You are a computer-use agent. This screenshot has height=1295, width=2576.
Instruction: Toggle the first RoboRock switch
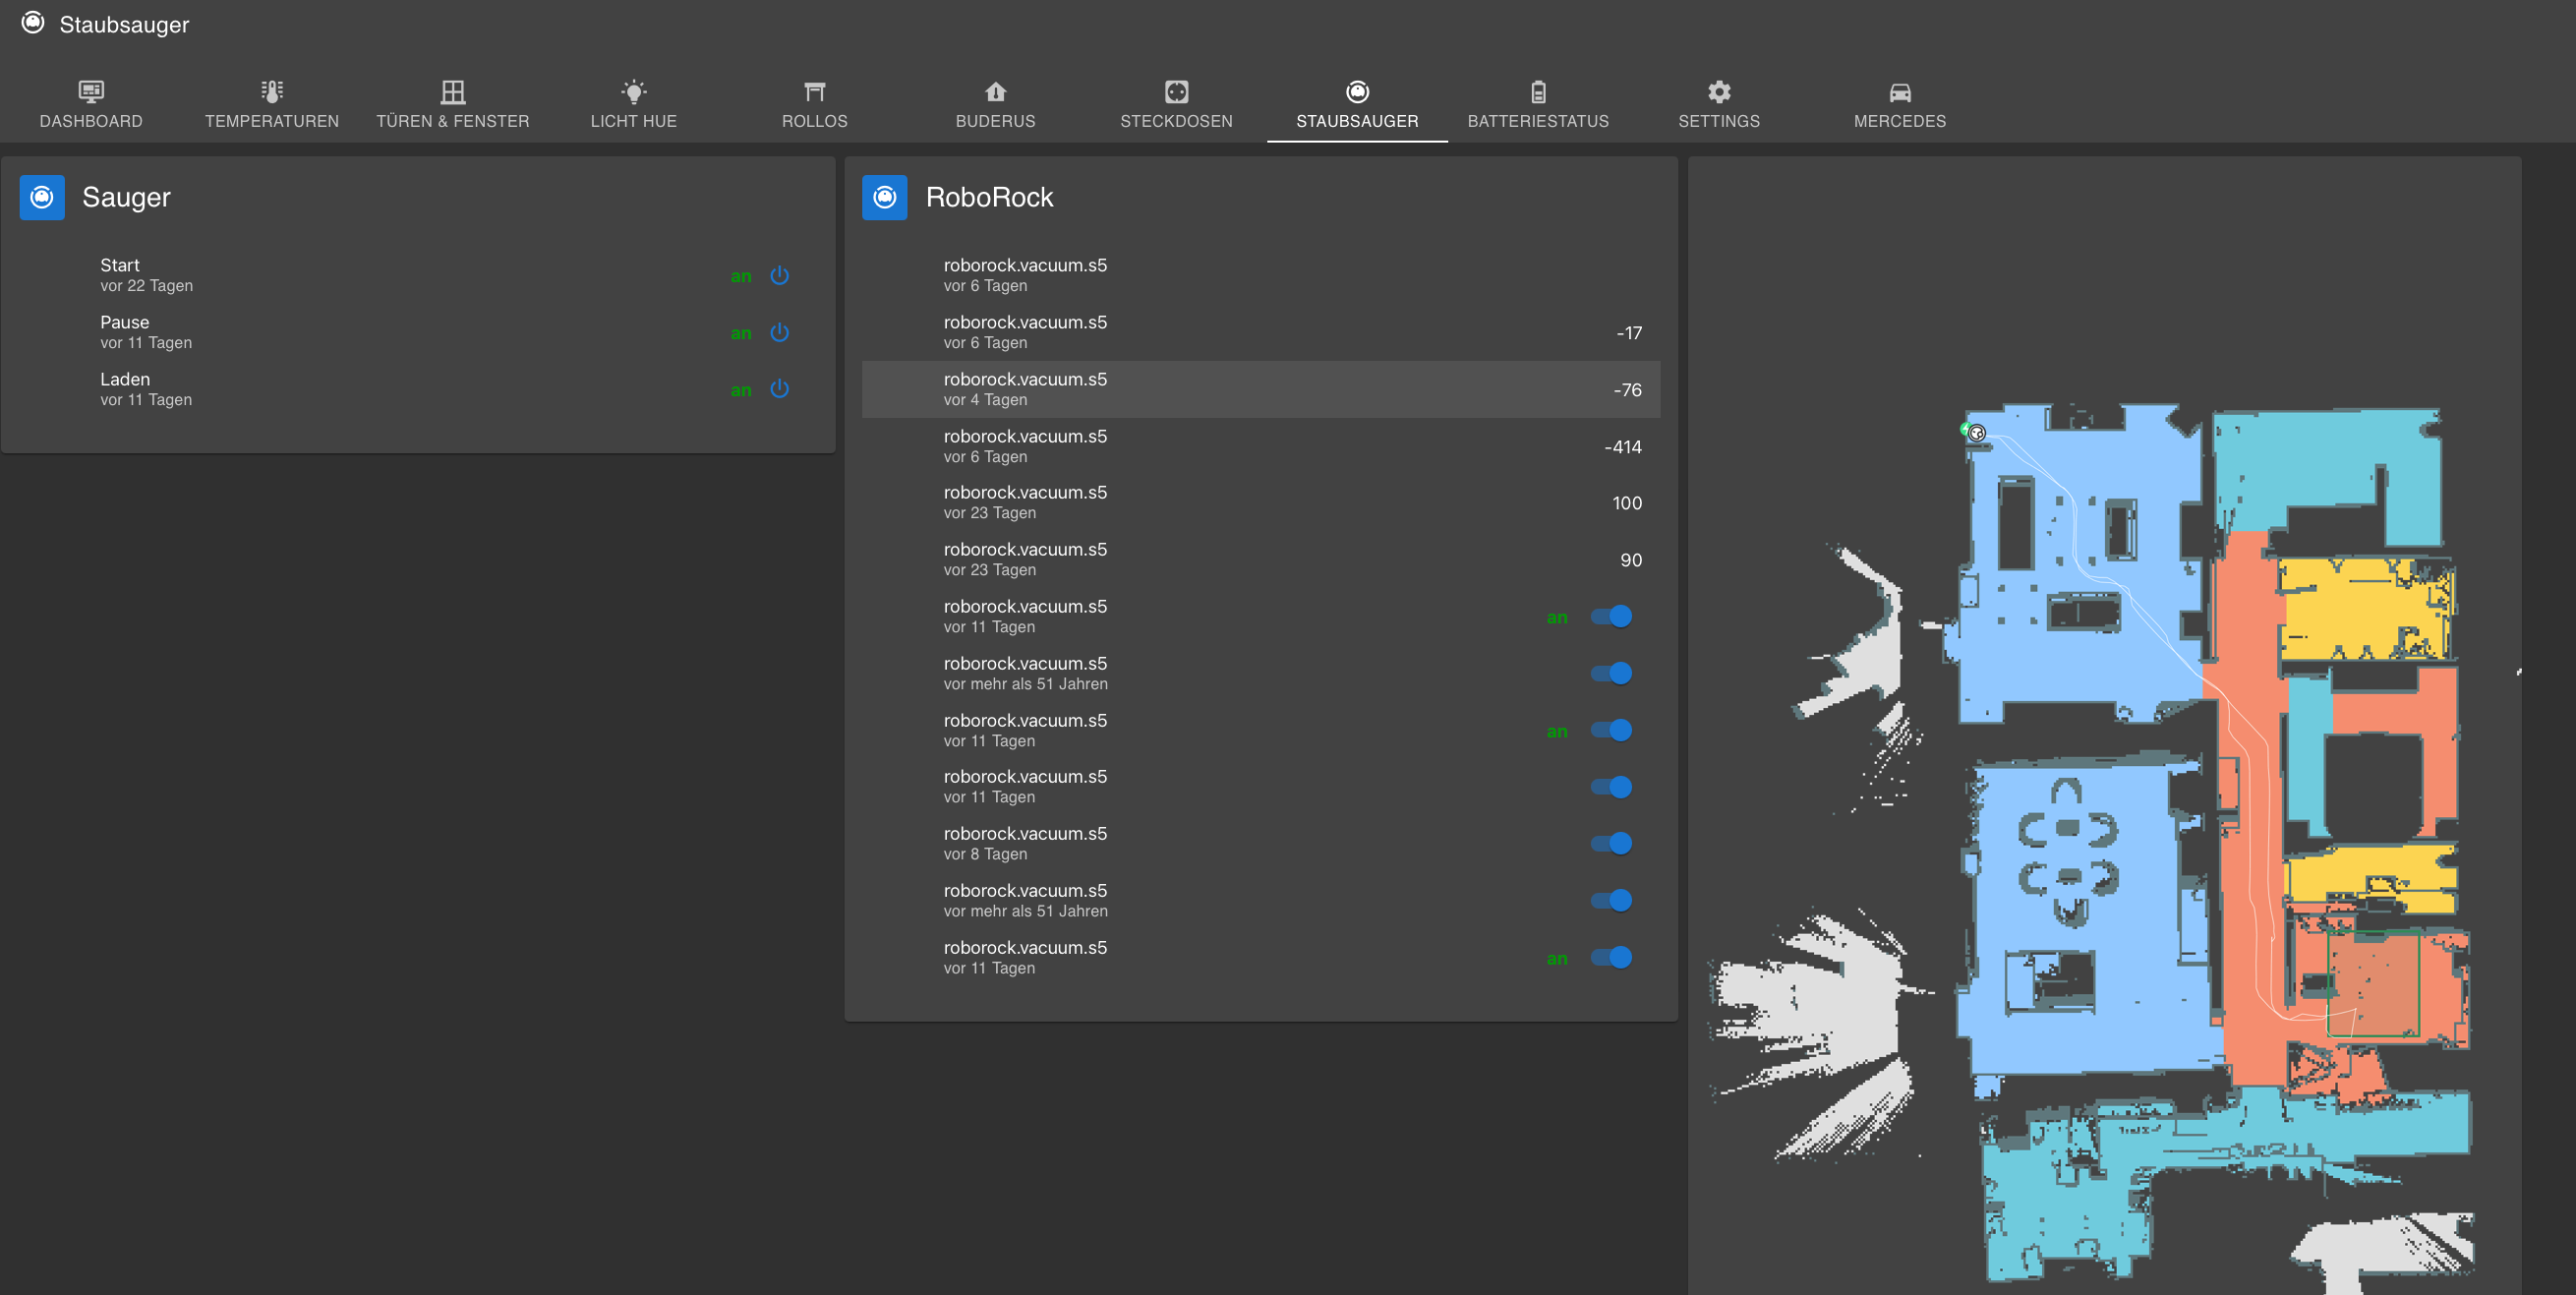pos(1611,617)
